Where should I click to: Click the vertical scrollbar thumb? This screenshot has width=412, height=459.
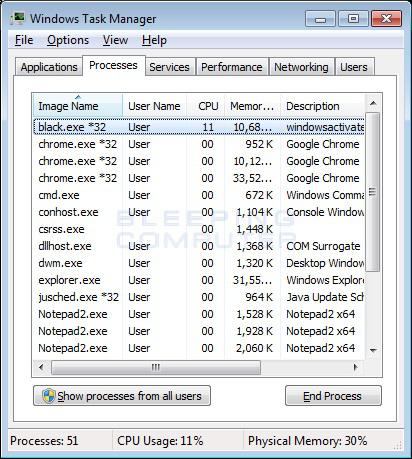pyautogui.click(x=373, y=192)
